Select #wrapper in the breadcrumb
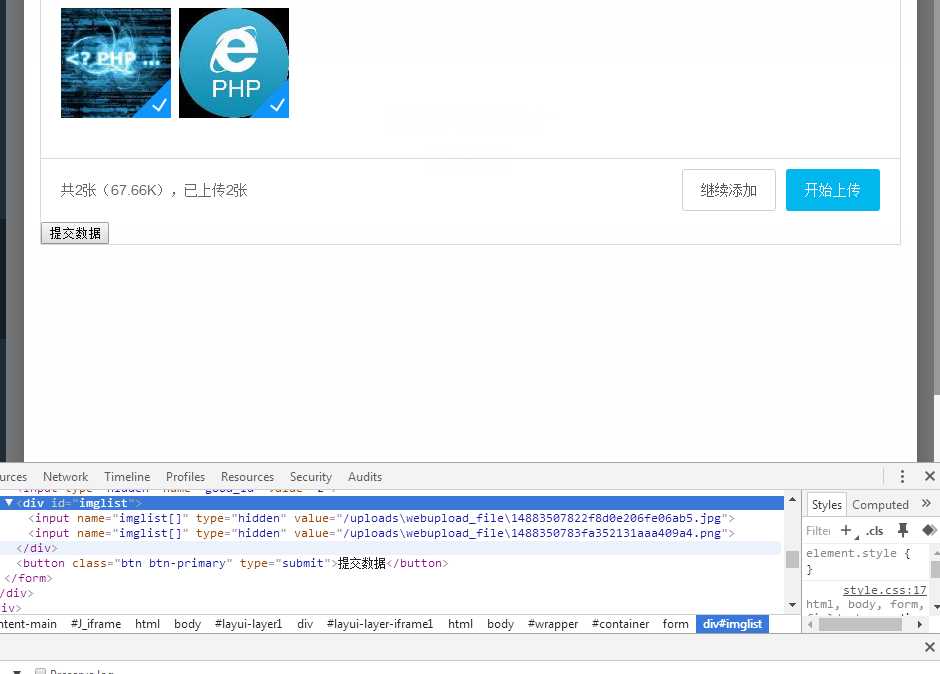 click(553, 624)
